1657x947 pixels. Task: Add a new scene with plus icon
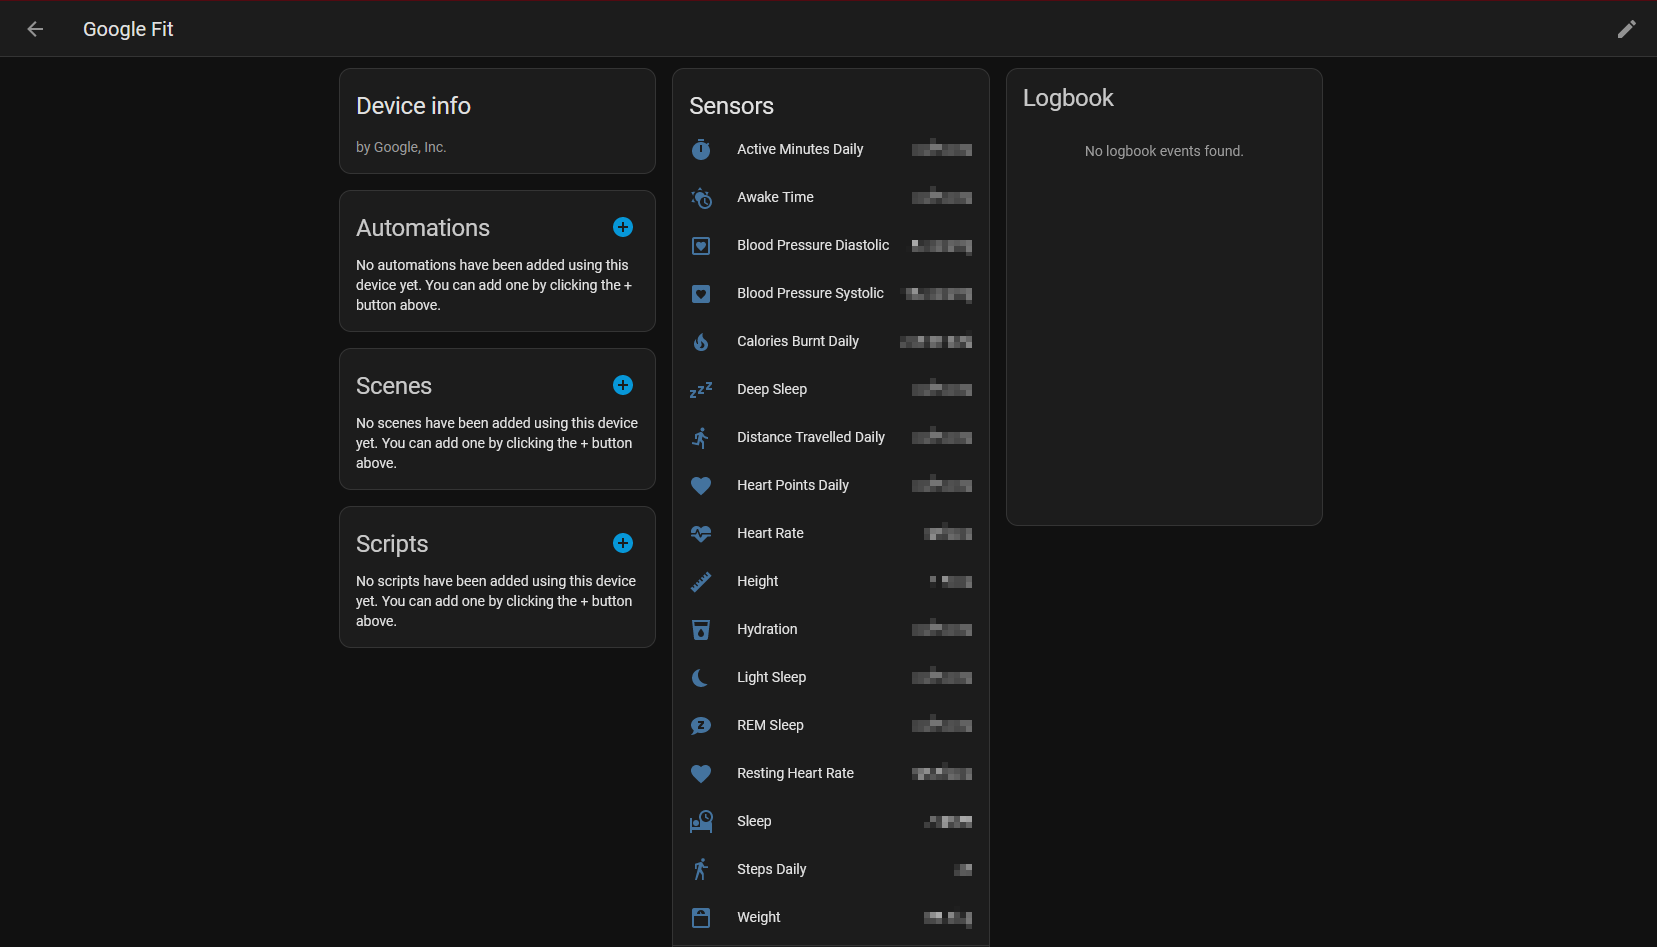623,385
